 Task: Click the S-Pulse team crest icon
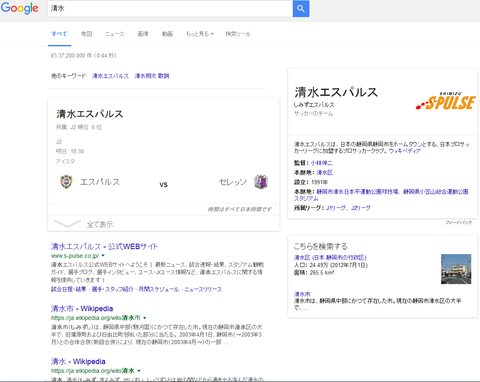pyautogui.click(x=66, y=182)
